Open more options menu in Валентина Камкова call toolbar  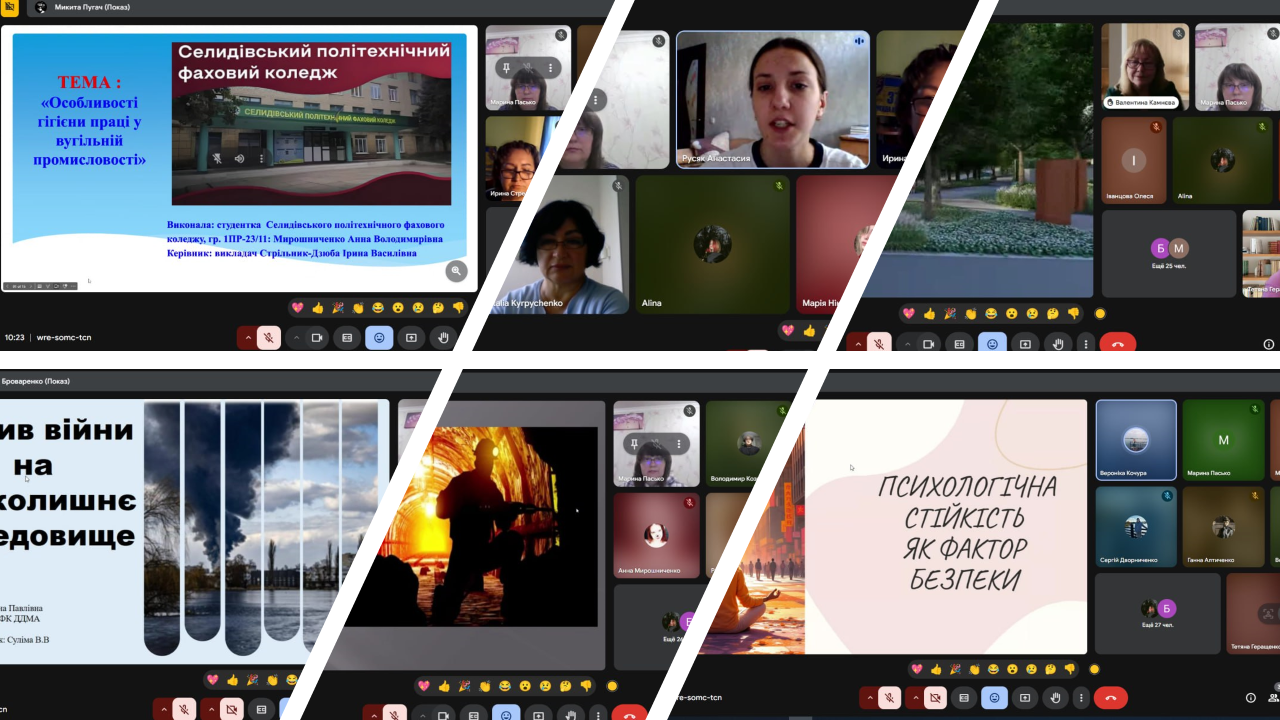(x=1087, y=344)
